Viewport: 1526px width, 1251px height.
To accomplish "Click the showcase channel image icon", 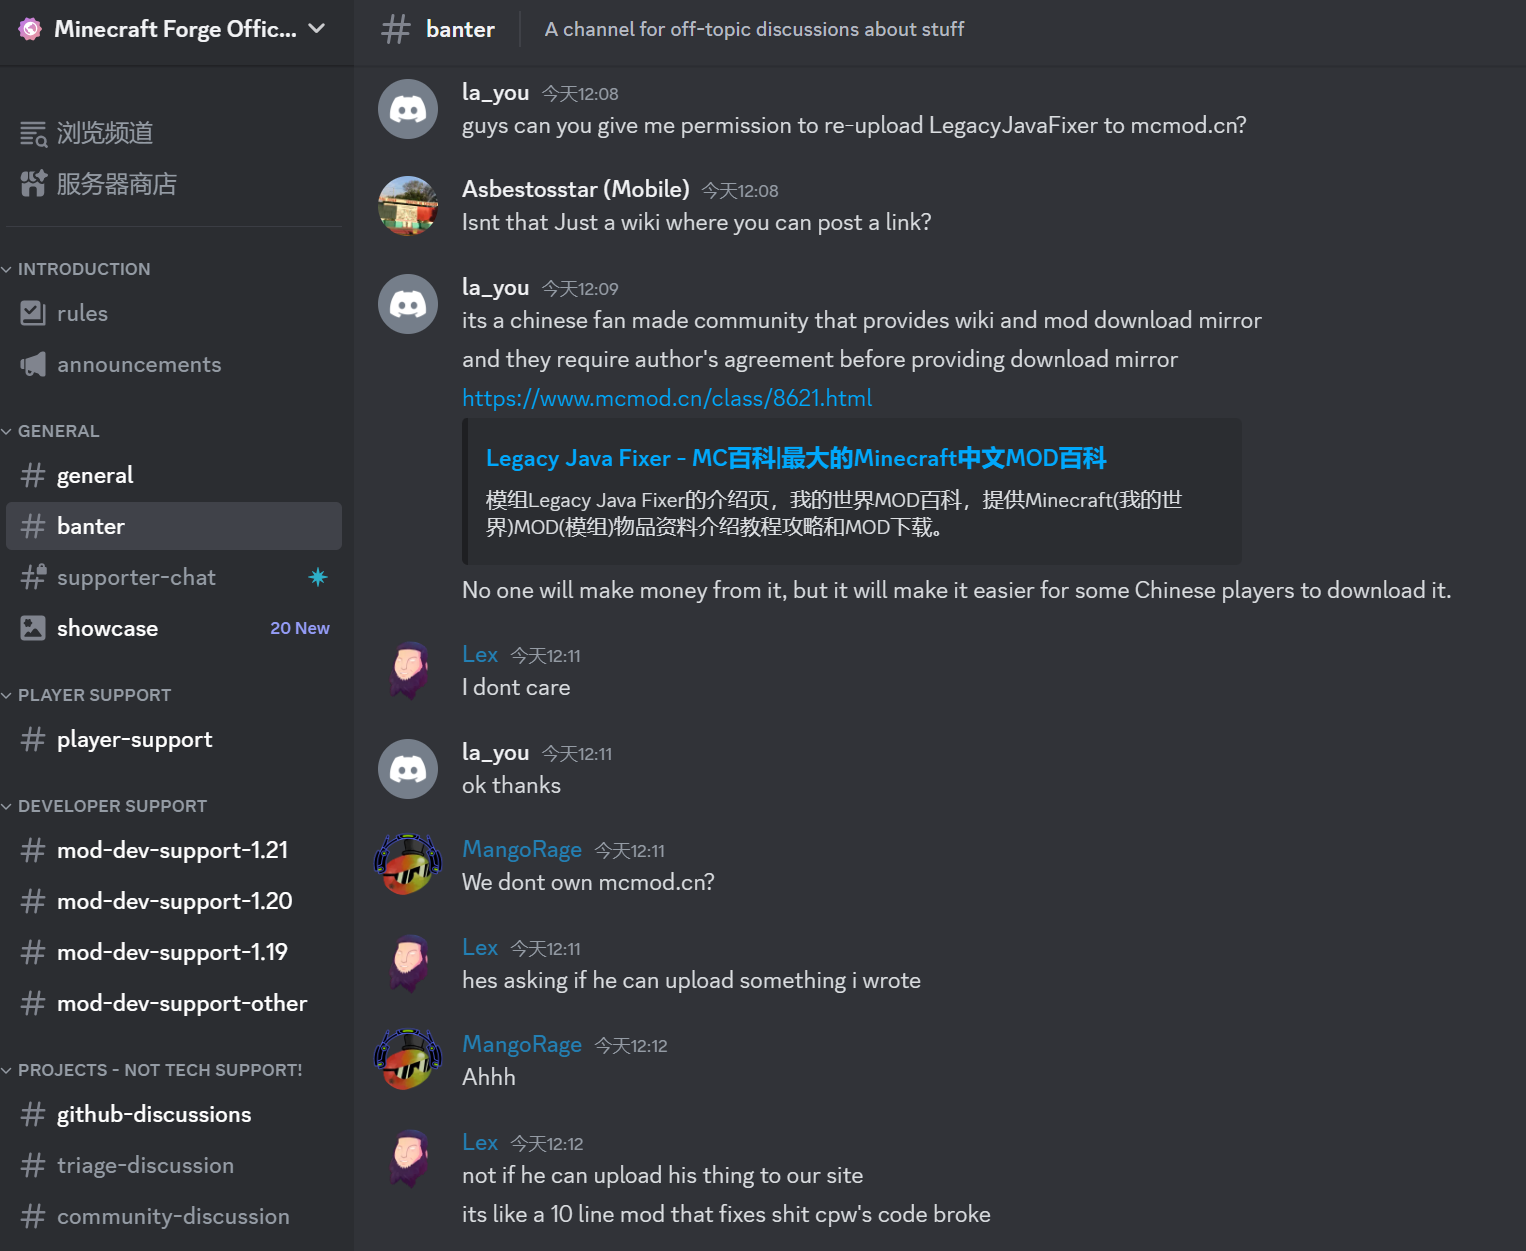I will pos(33,628).
